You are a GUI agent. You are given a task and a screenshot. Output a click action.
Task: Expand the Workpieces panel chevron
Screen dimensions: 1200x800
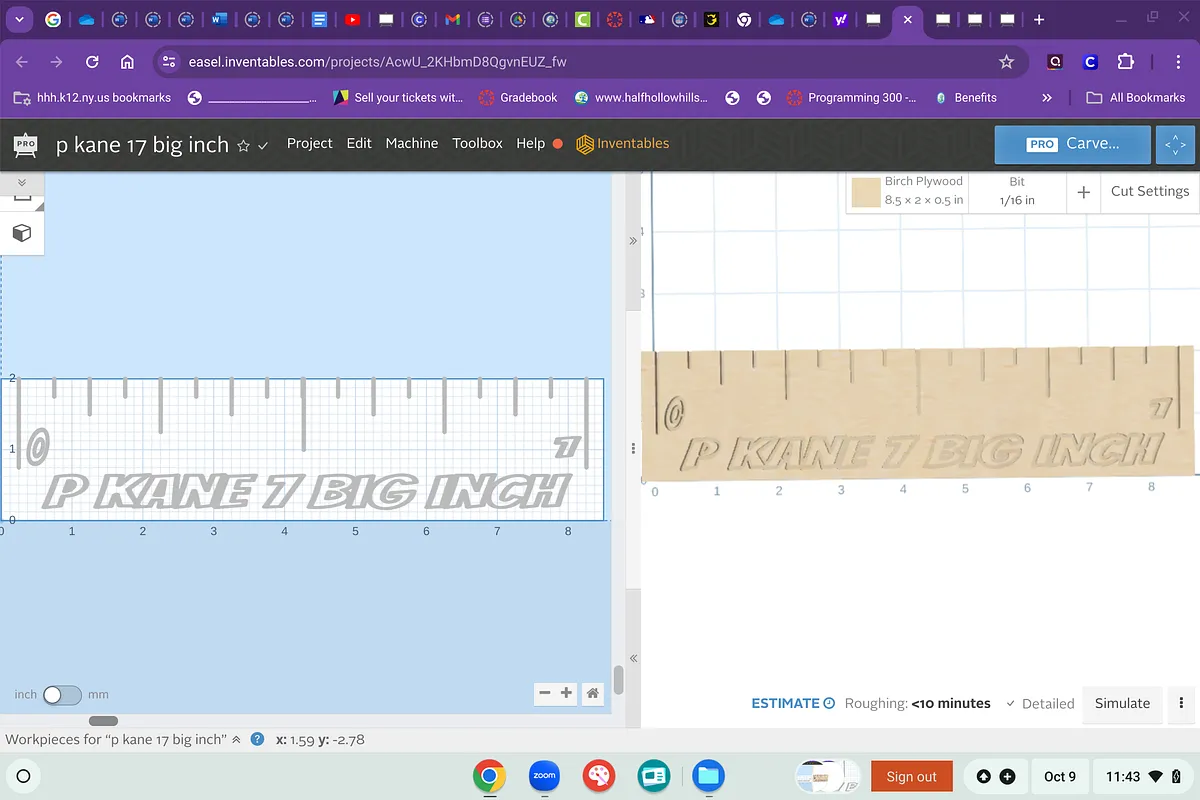[x=236, y=740]
